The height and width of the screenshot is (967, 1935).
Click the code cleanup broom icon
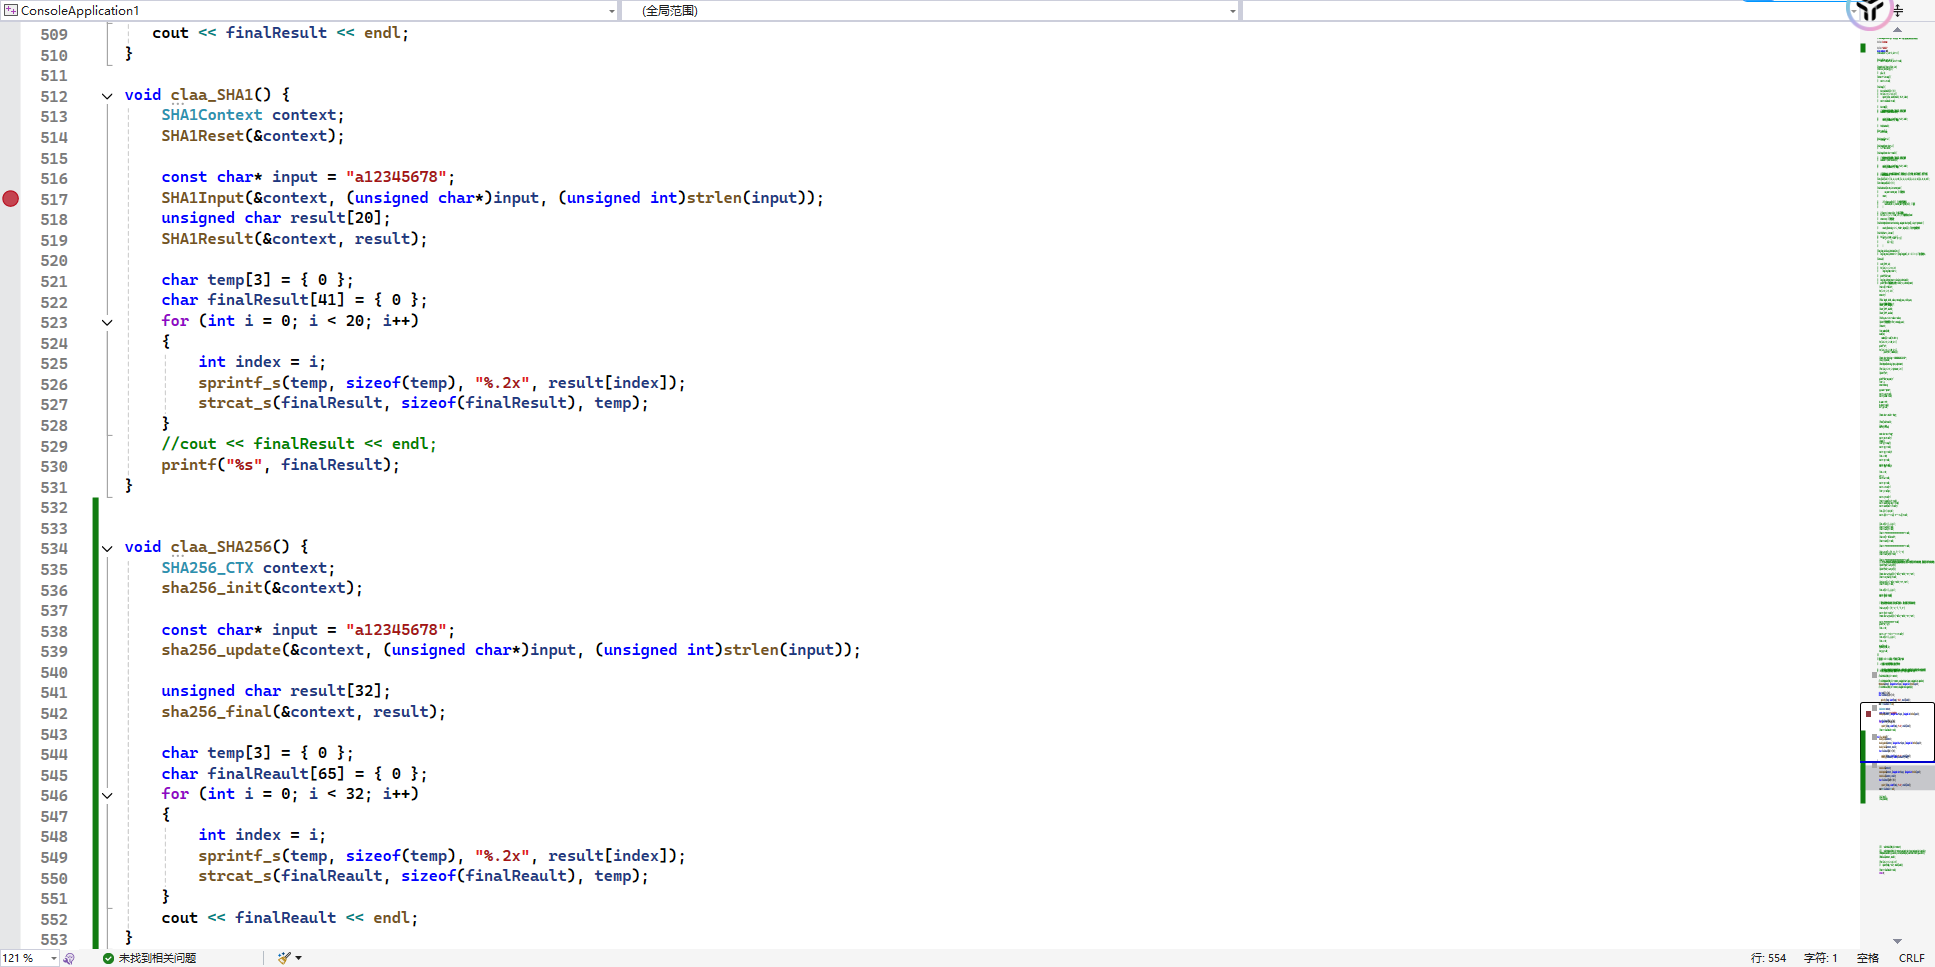tap(284, 958)
